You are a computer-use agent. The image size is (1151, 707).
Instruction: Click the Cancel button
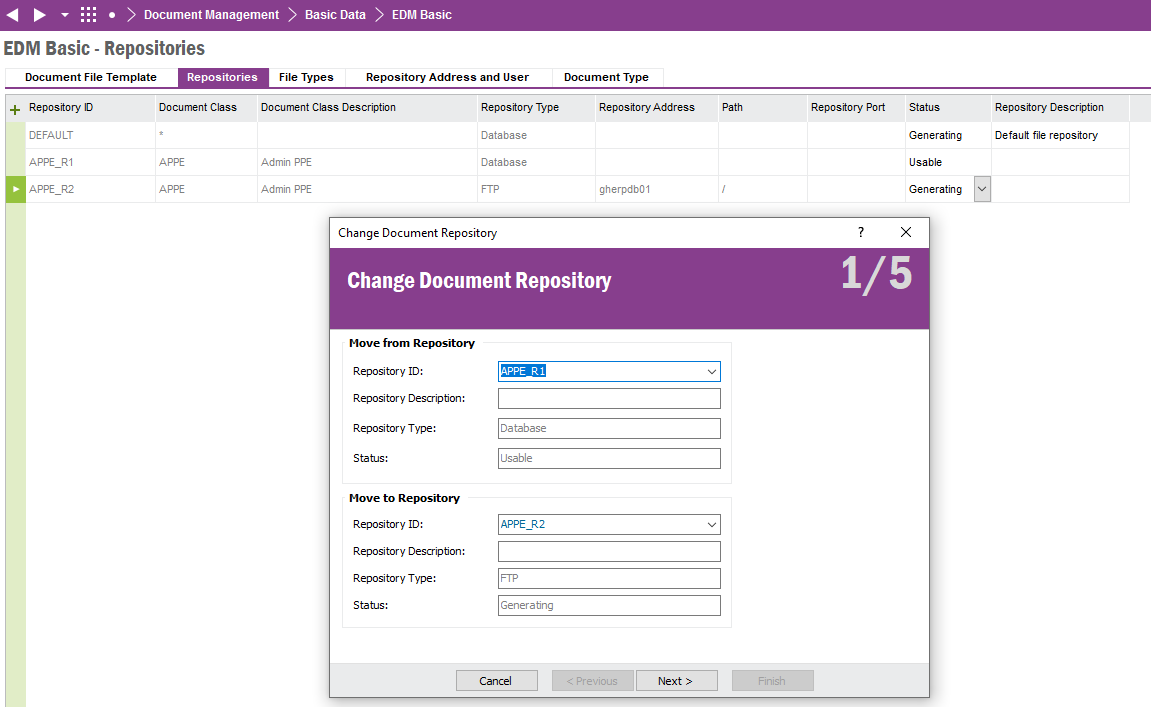(496, 681)
